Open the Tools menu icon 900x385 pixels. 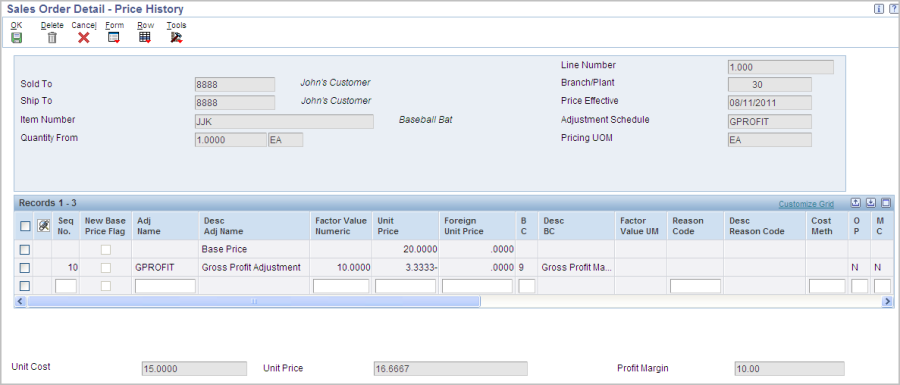click(x=176, y=38)
